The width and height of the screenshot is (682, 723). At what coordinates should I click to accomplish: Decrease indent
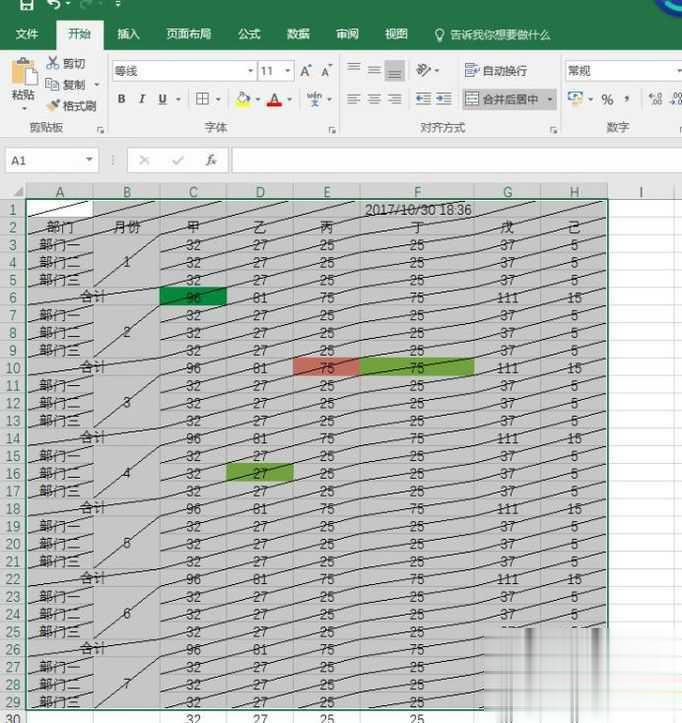(423, 99)
